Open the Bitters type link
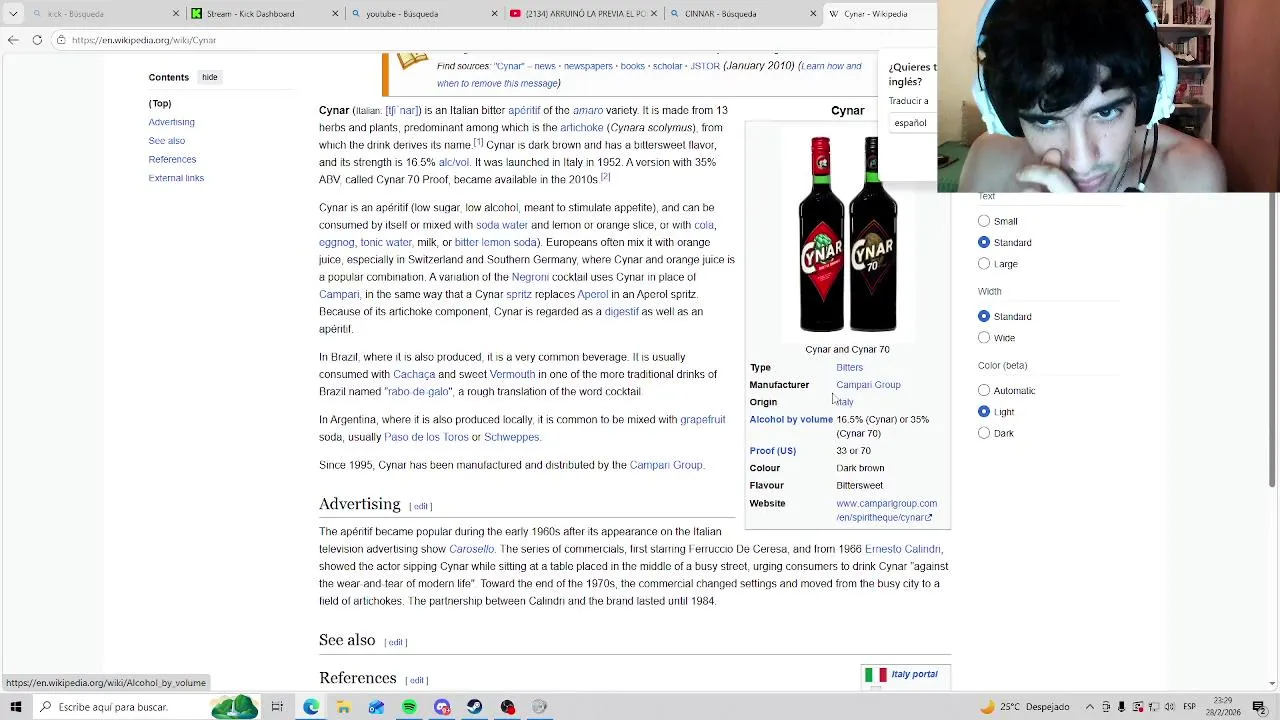The image size is (1280, 720). pyautogui.click(x=849, y=367)
